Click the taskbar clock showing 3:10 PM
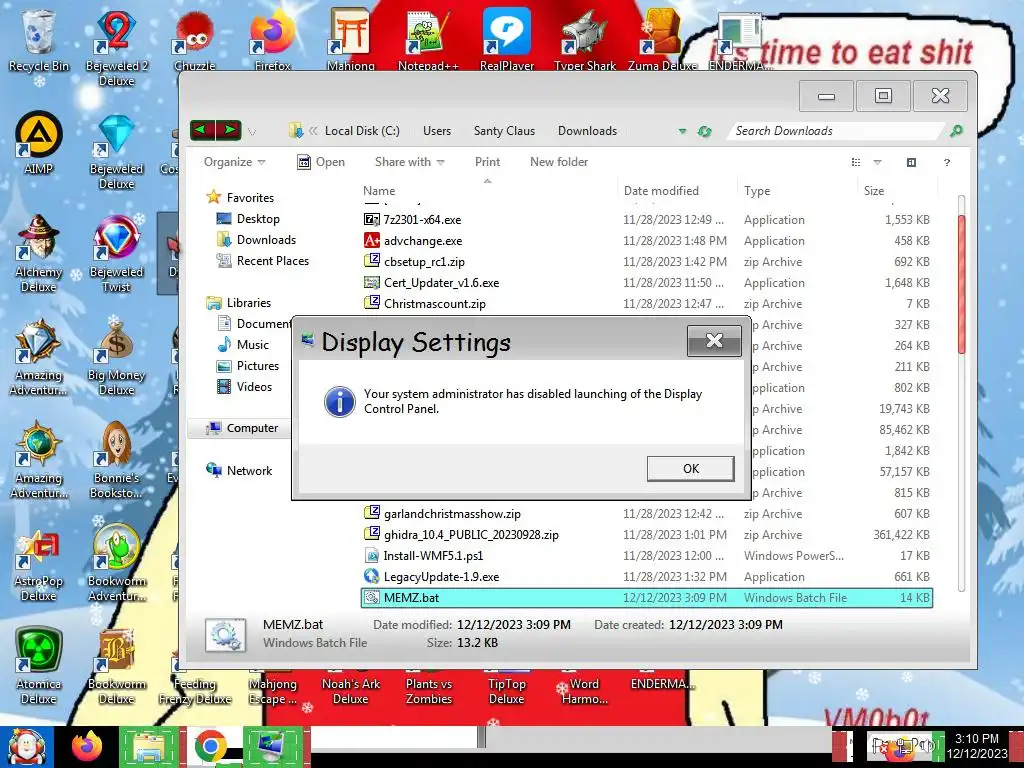 [977, 746]
